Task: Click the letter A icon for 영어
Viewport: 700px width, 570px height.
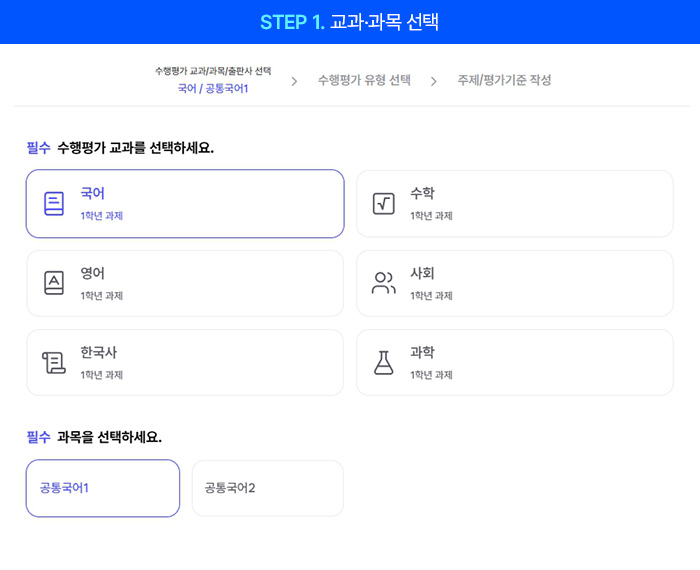Action: pos(54,283)
